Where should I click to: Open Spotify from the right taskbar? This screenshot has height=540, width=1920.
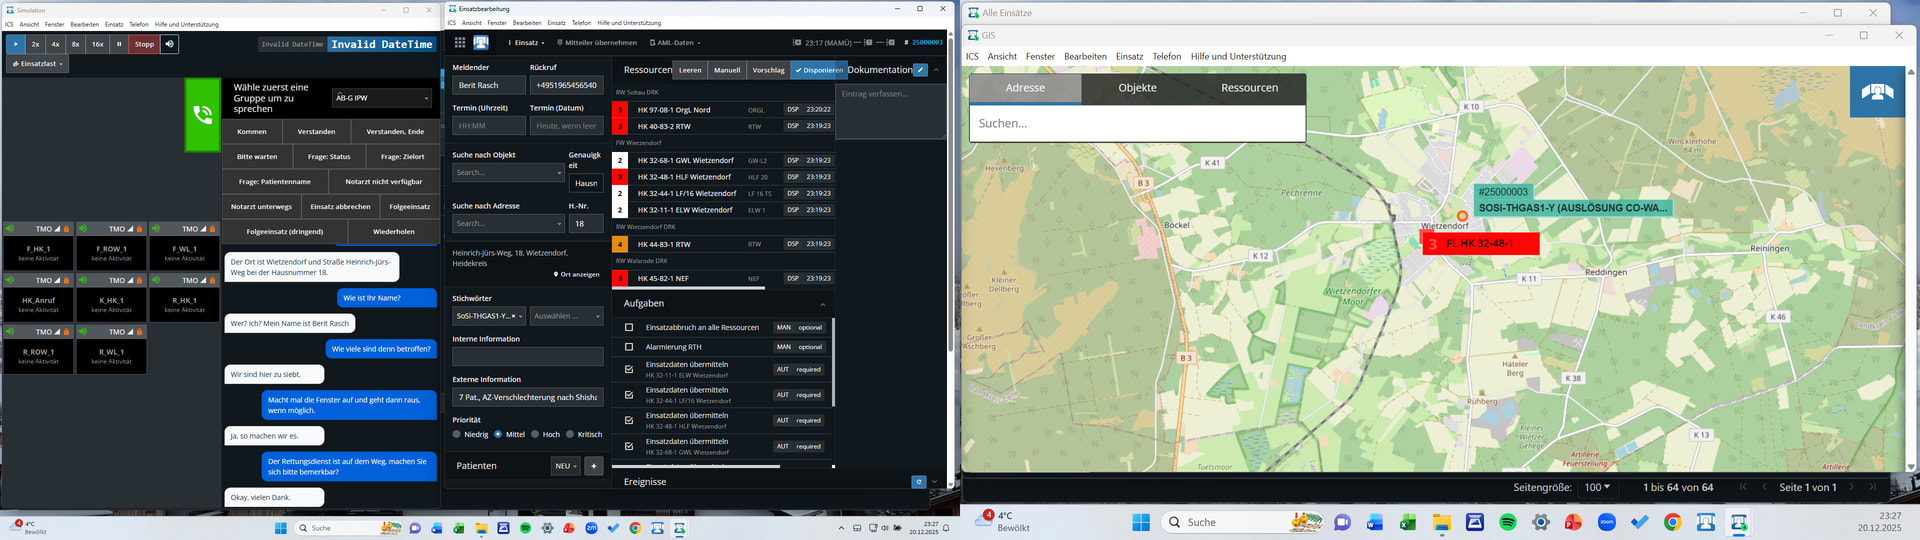(1507, 522)
